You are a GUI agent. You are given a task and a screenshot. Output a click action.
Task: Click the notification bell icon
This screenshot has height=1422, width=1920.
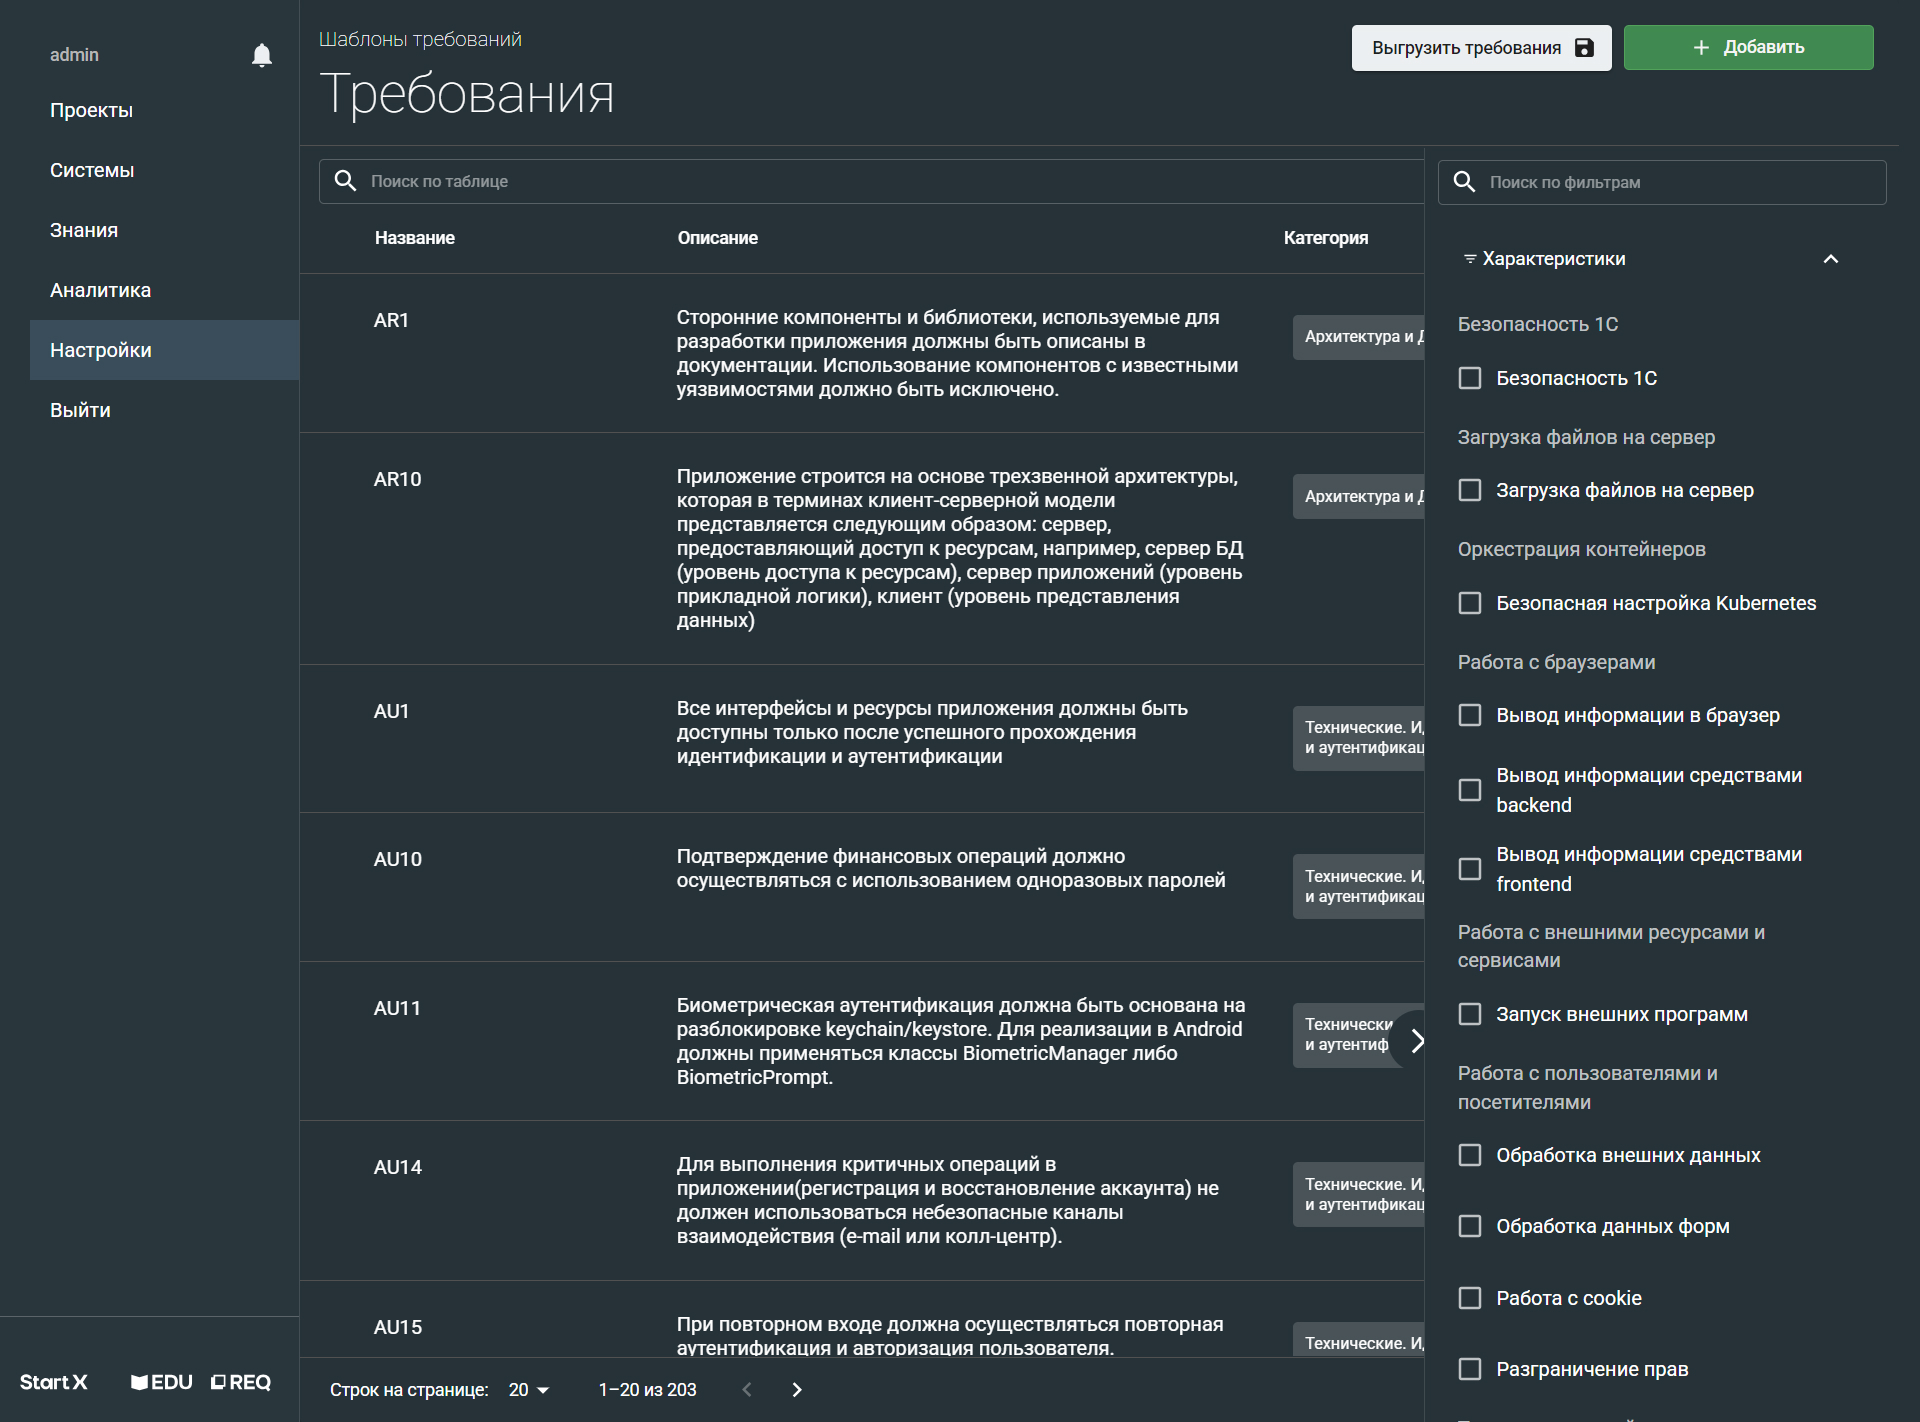pyautogui.click(x=262, y=55)
